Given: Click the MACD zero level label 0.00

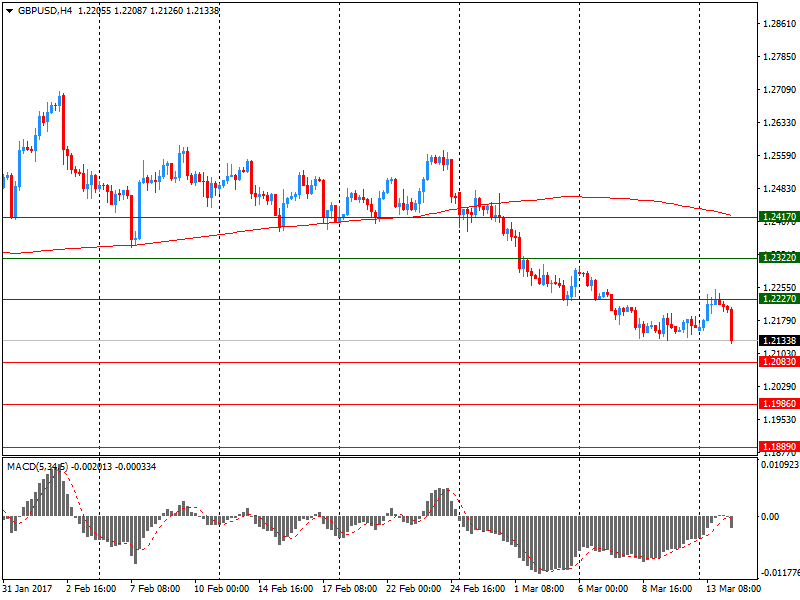Looking at the screenshot, I should (770, 517).
